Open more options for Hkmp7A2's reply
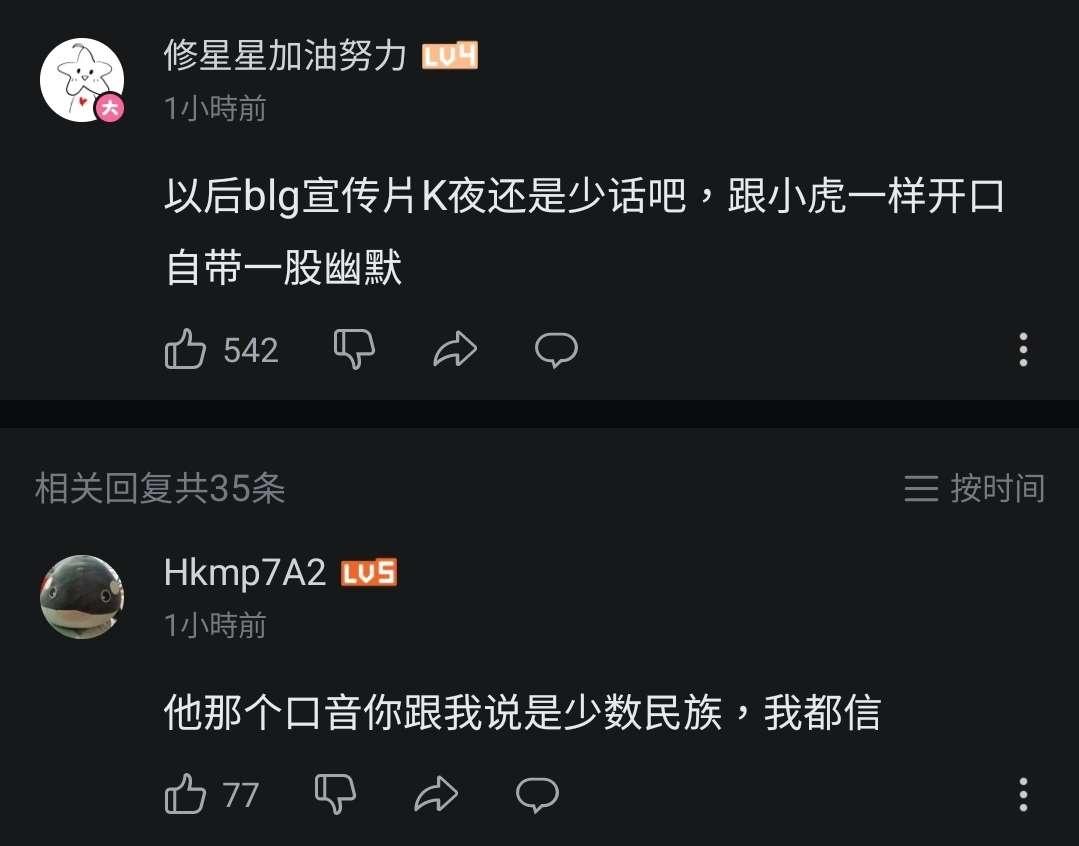Viewport: 1079px width, 846px height. (1023, 794)
